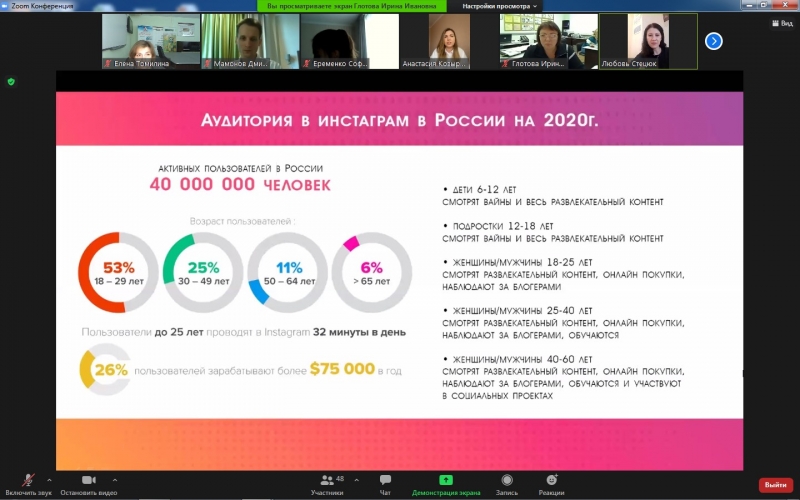The height and width of the screenshot is (500, 800).
Task: Open the Настройки просмотра dropdown
Action: (499, 6)
